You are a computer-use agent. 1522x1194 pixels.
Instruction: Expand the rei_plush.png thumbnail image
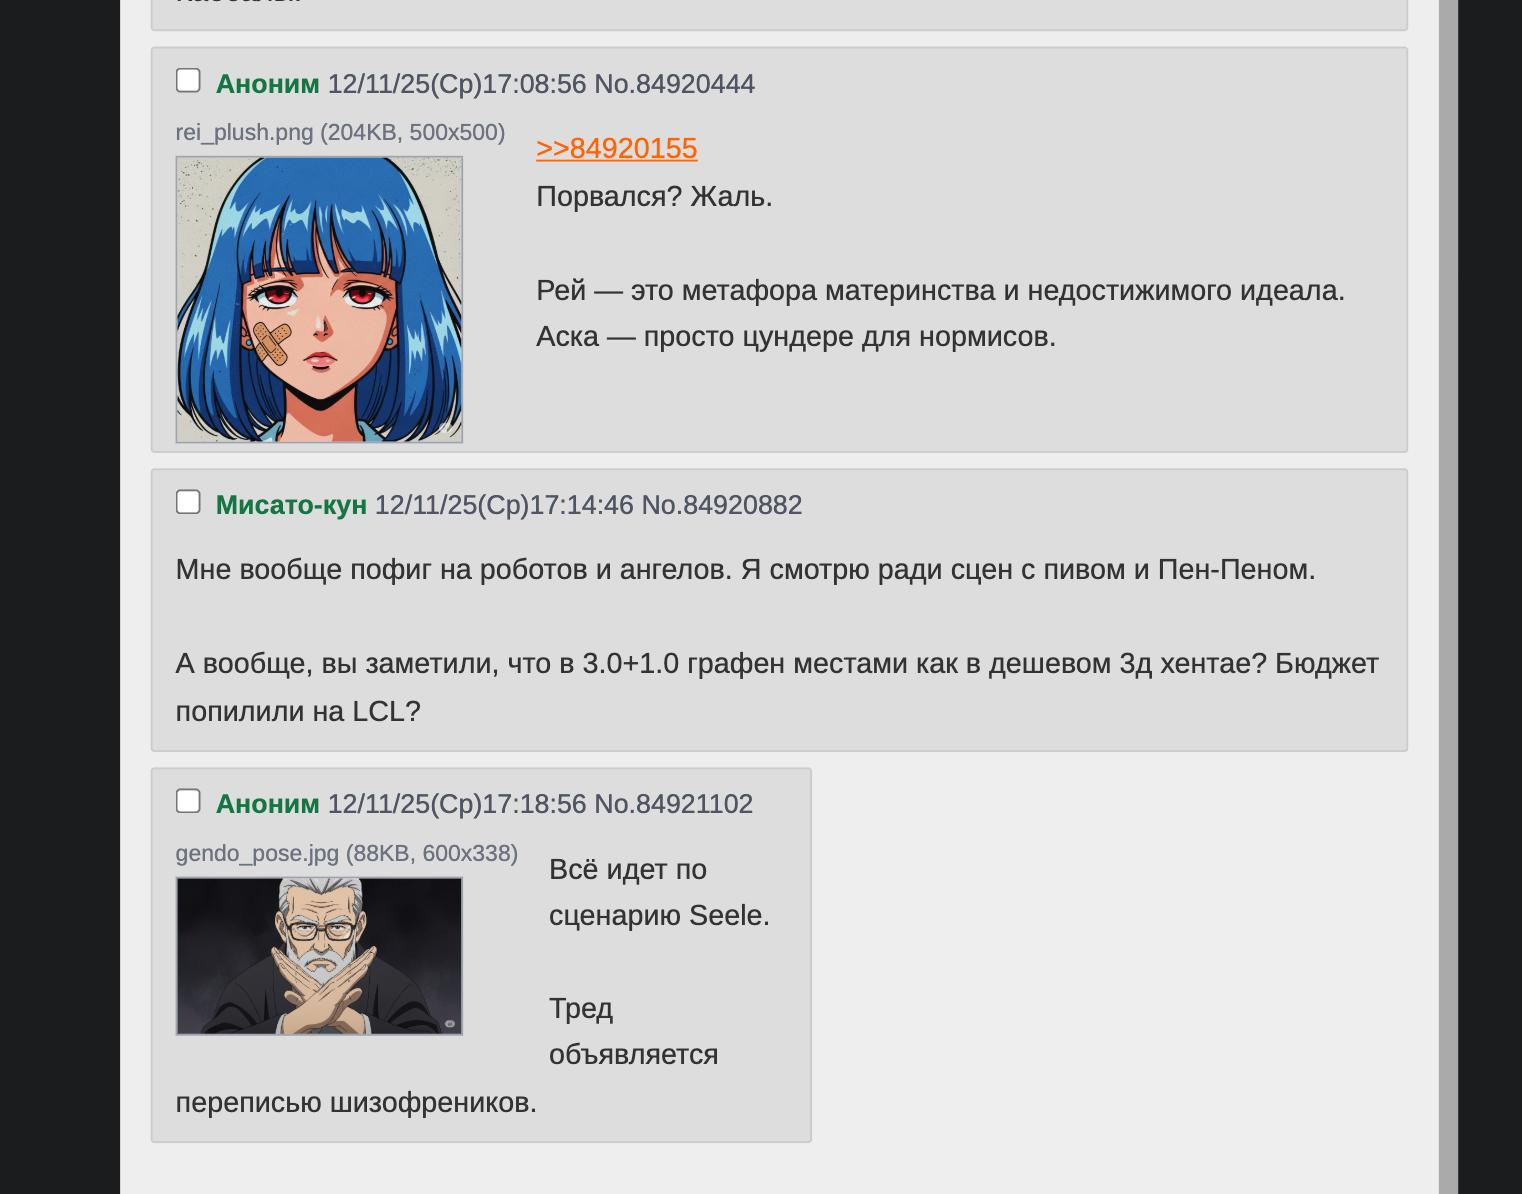(319, 299)
